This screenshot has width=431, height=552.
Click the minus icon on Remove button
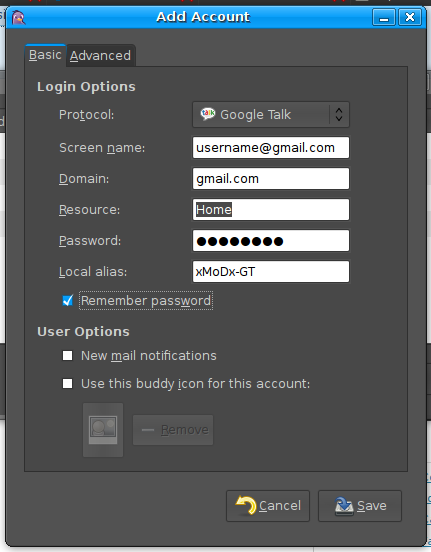148,430
